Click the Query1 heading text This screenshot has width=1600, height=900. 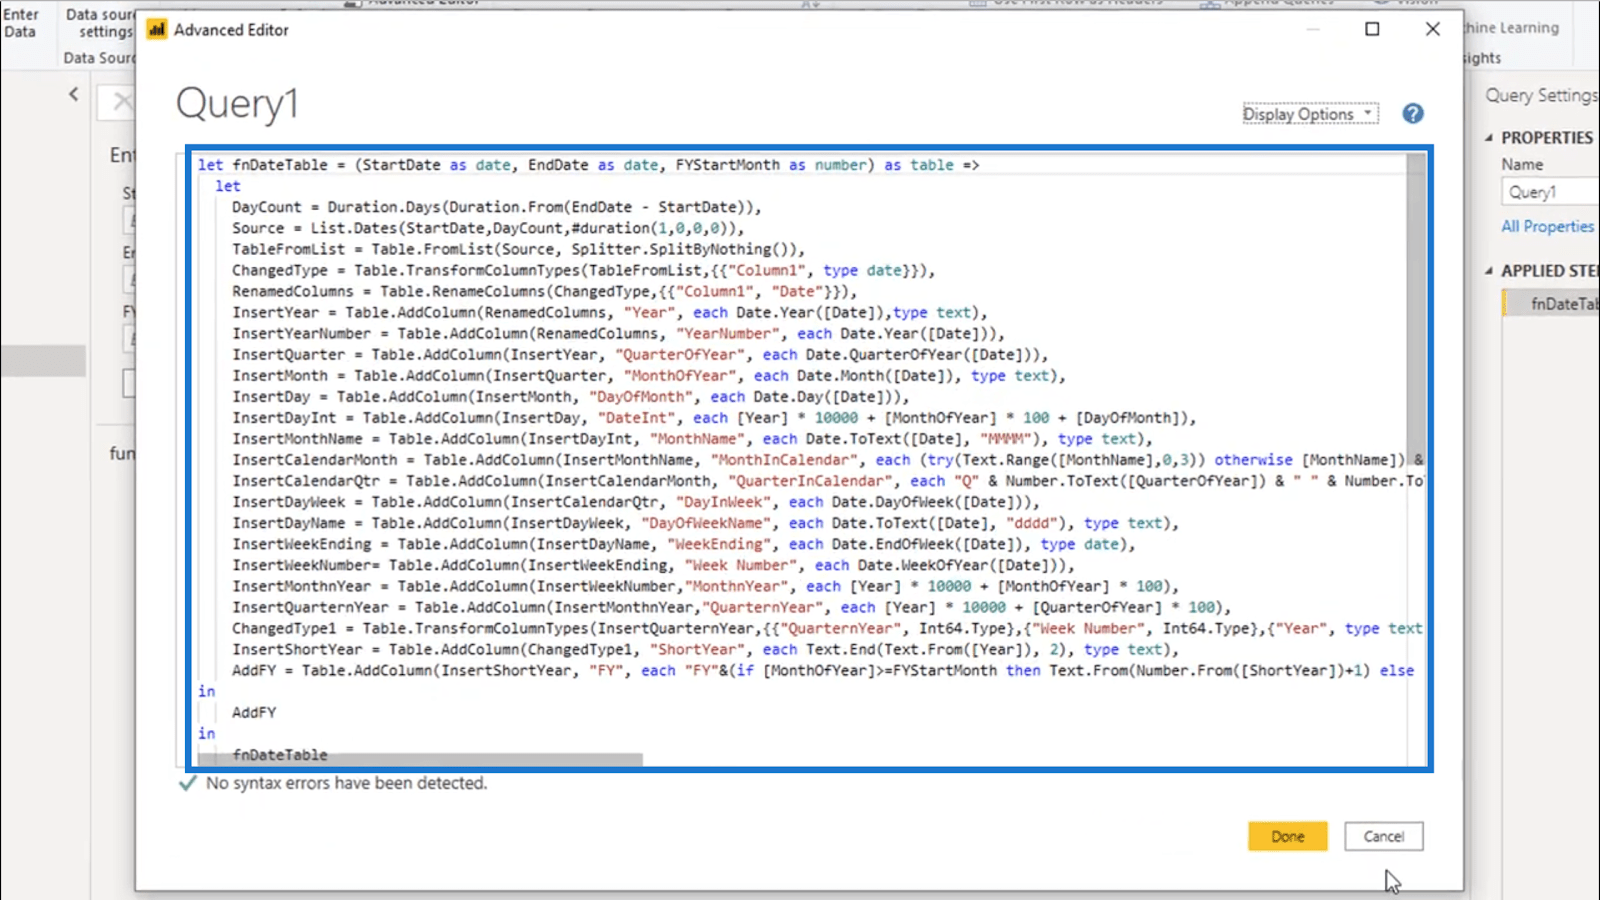tap(237, 104)
